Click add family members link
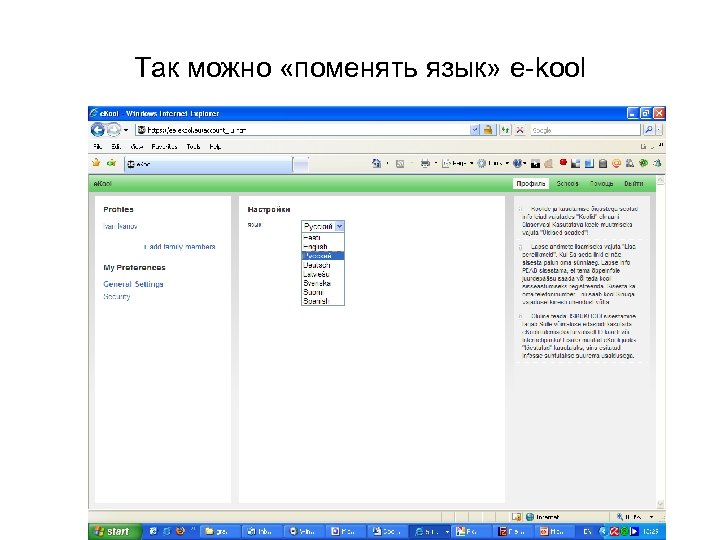Viewport: 720px width, 540px height. pyautogui.click(x=180, y=247)
